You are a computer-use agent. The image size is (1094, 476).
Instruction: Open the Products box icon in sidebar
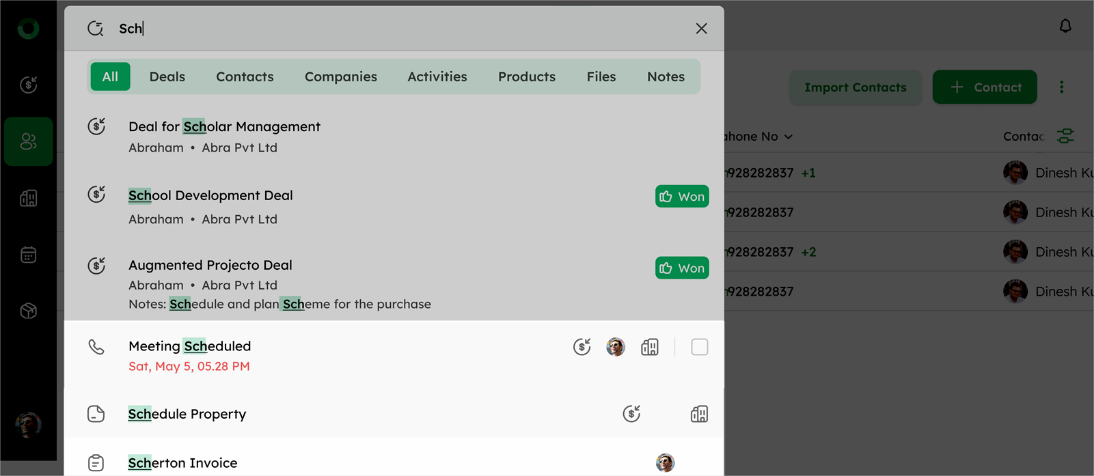click(x=28, y=312)
